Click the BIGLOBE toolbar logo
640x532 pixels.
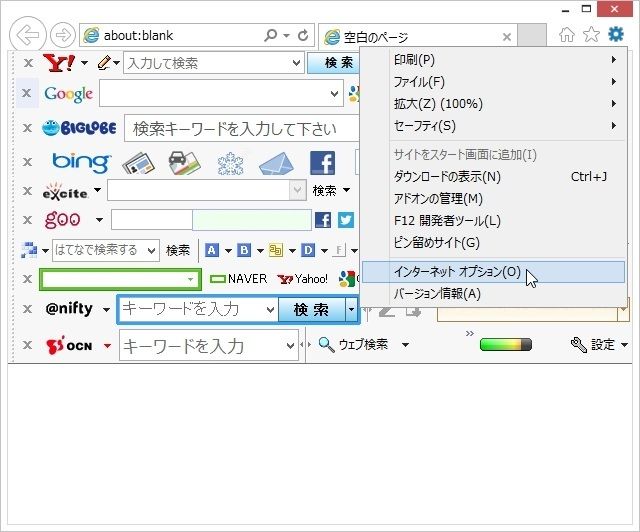tap(79, 128)
